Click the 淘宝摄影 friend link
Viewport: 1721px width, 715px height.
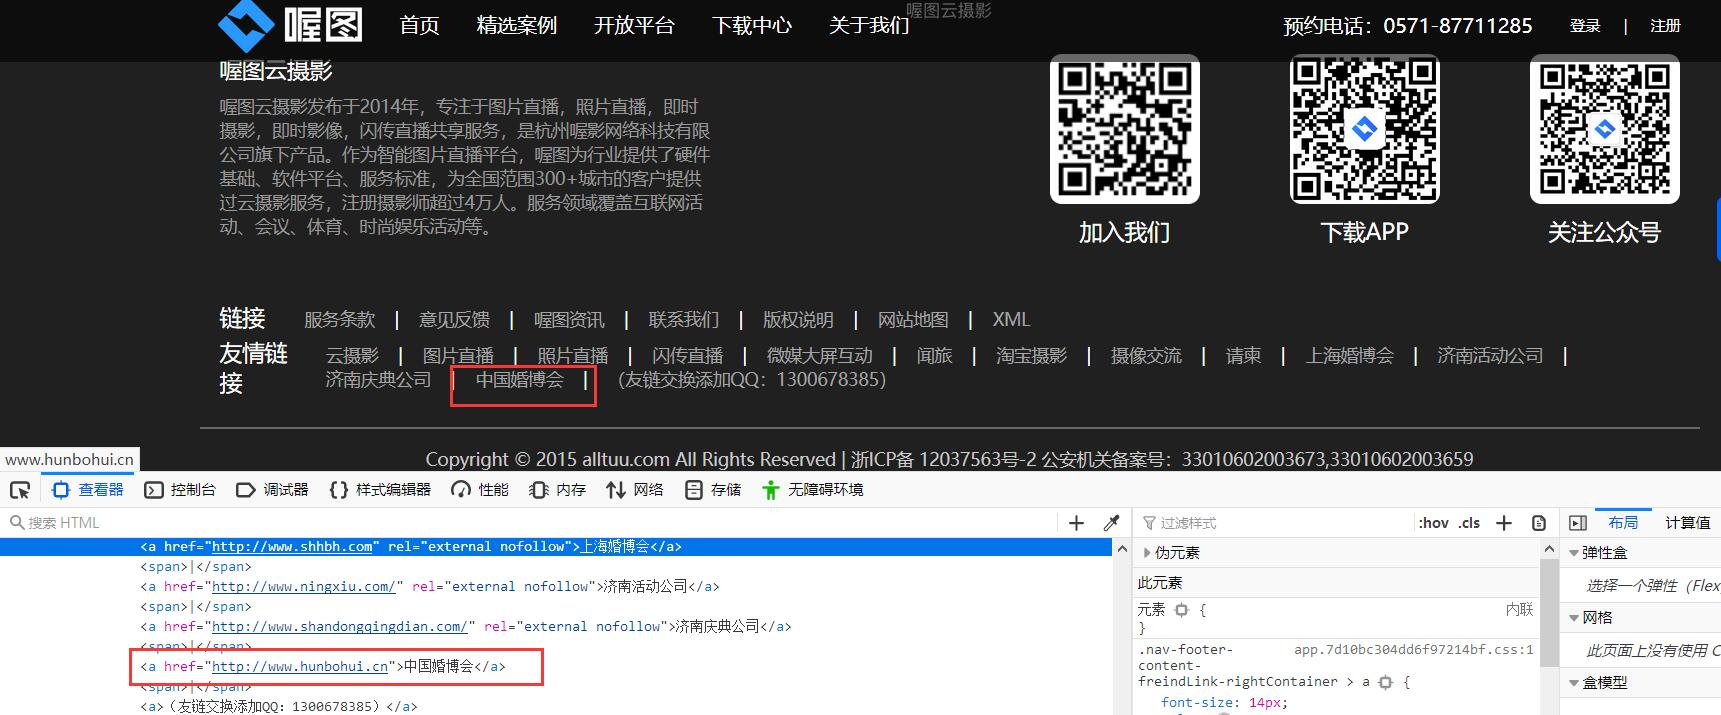click(1032, 356)
